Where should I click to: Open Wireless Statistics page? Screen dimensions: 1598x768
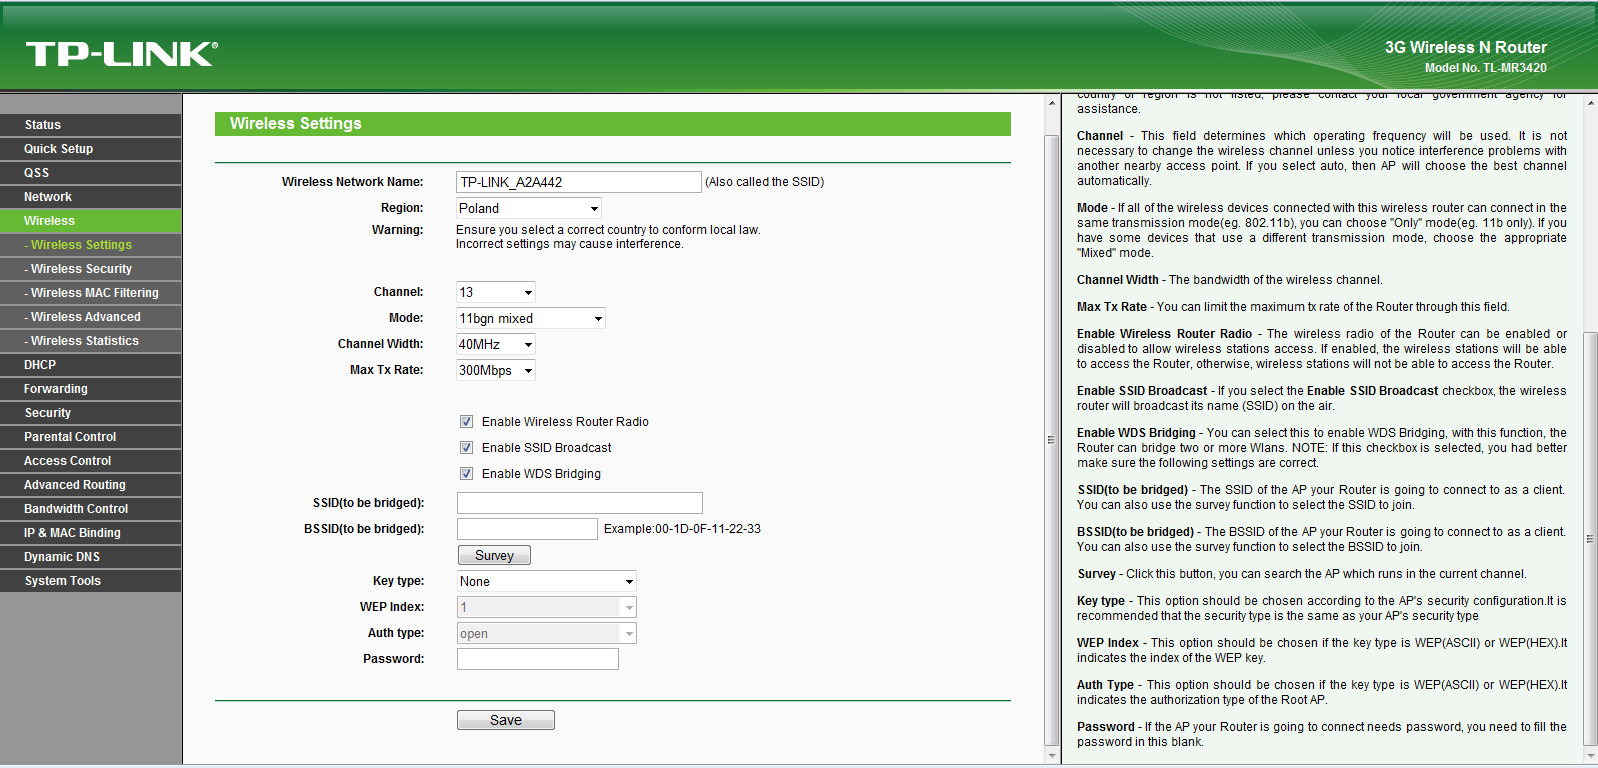91,341
